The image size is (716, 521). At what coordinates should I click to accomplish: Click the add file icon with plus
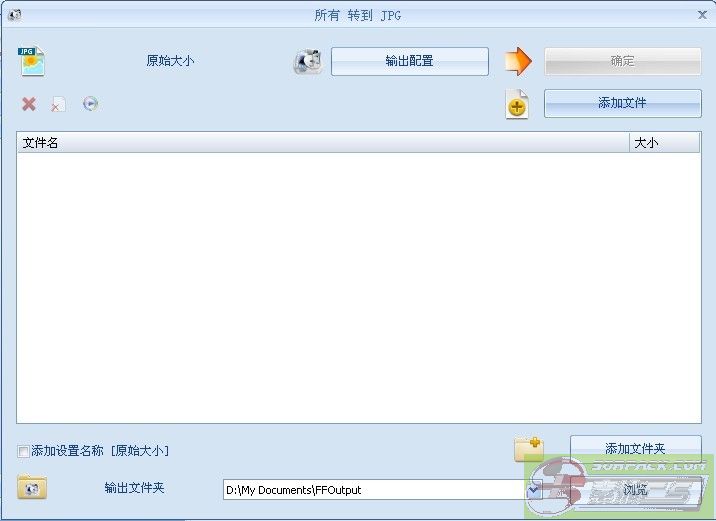point(517,105)
